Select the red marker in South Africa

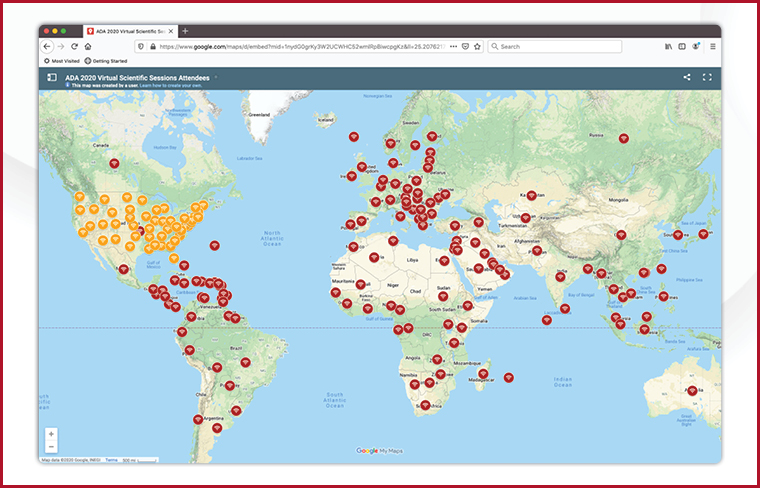(x=425, y=405)
